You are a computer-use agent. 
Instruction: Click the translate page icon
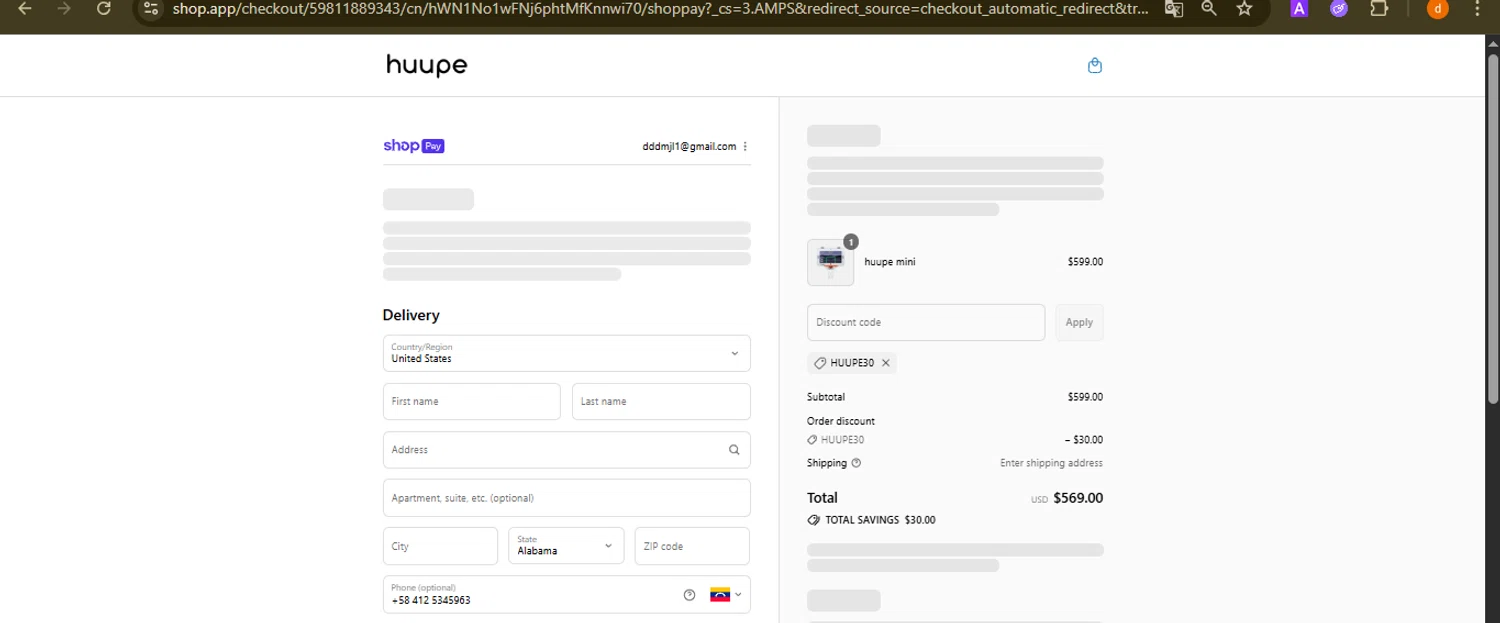(1174, 9)
